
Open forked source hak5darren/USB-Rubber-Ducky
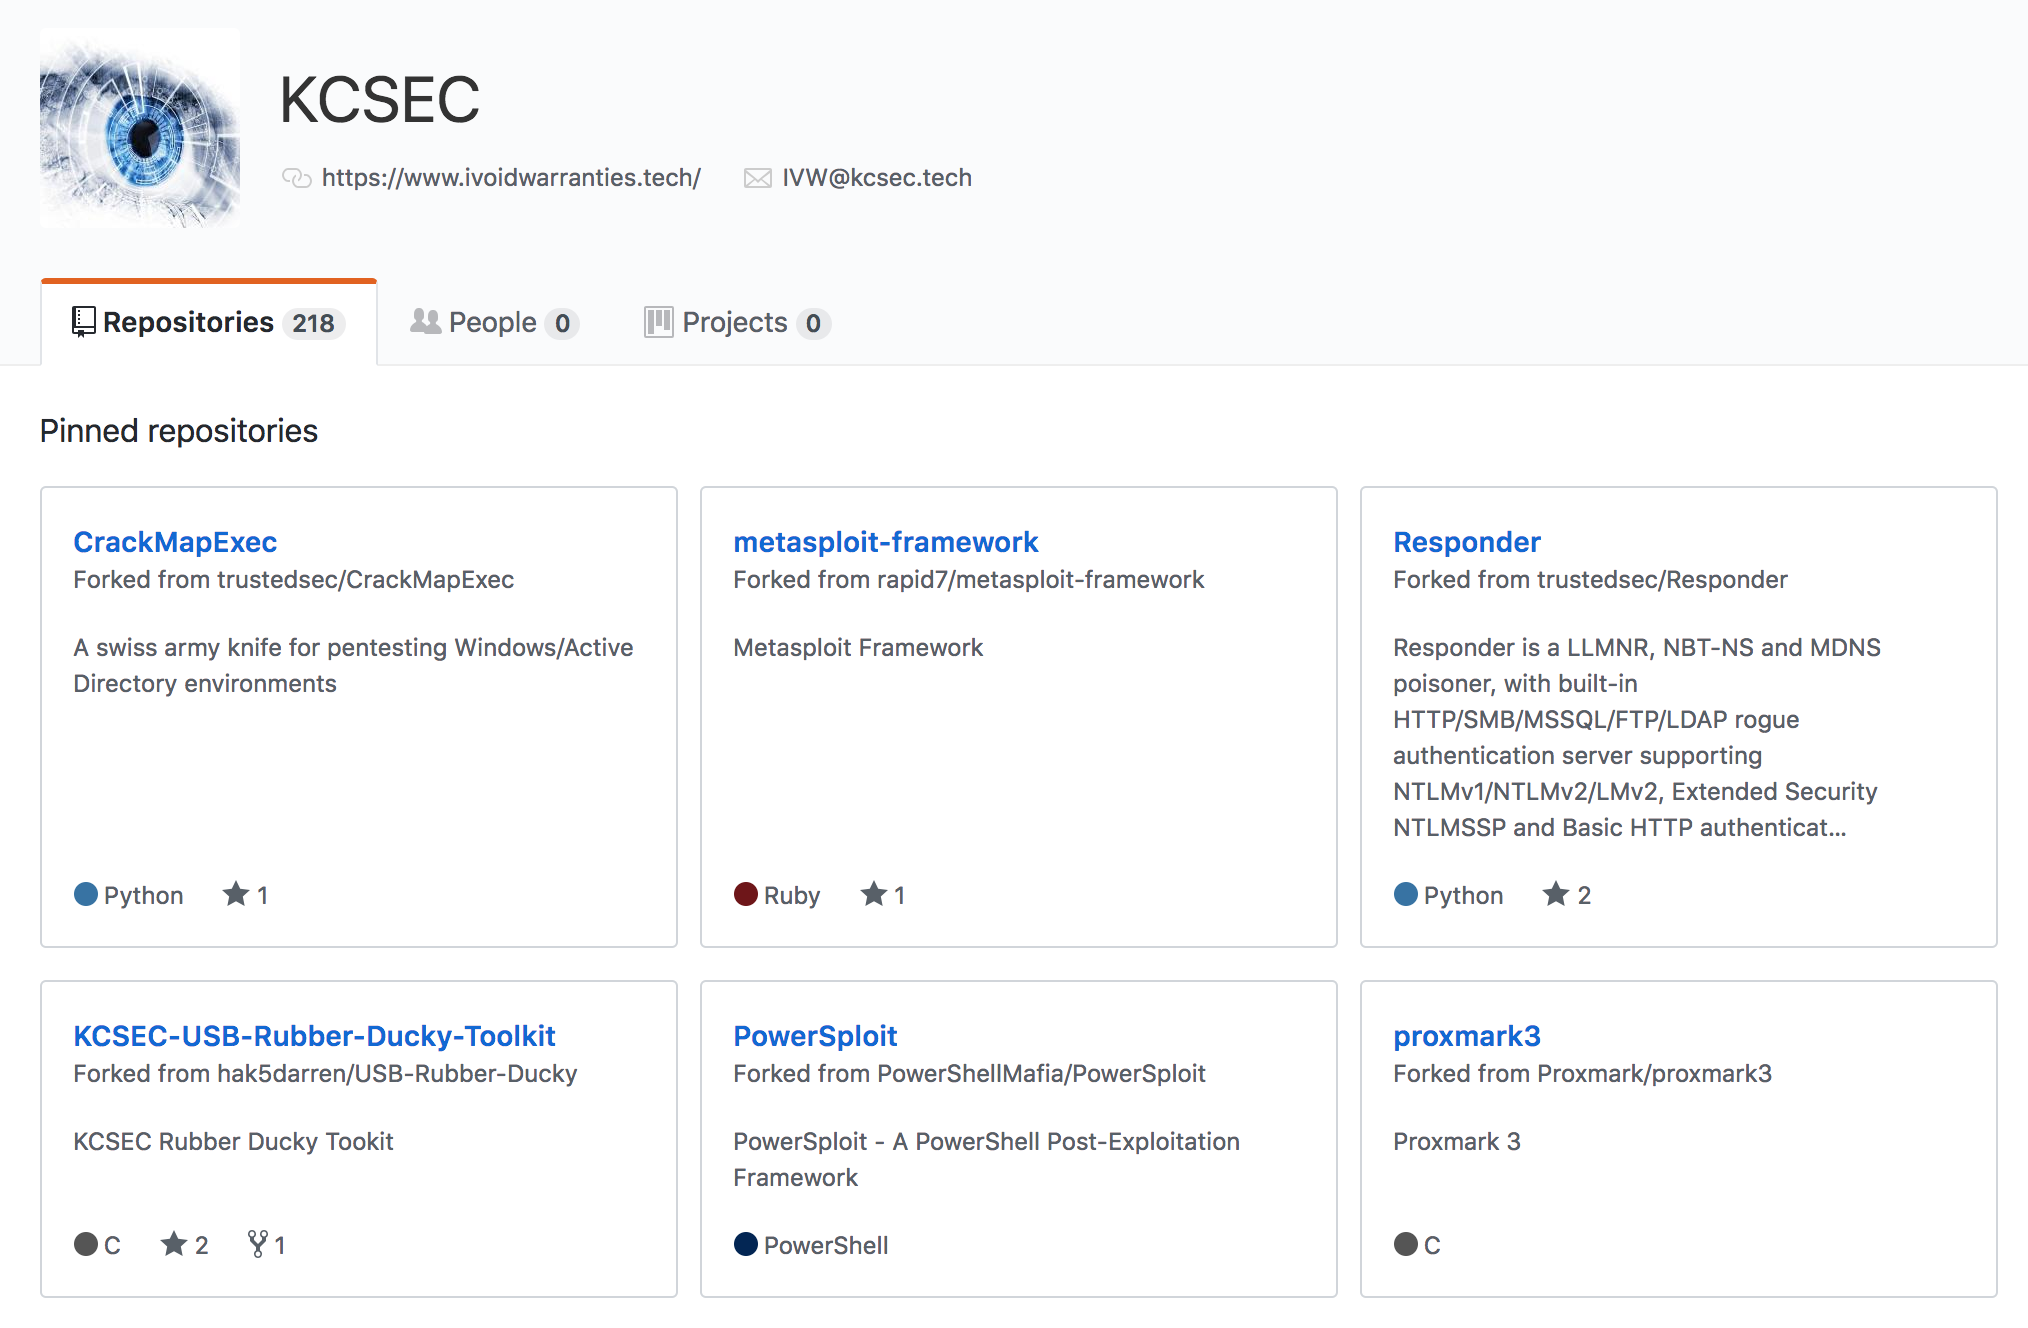click(x=397, y=1074)
